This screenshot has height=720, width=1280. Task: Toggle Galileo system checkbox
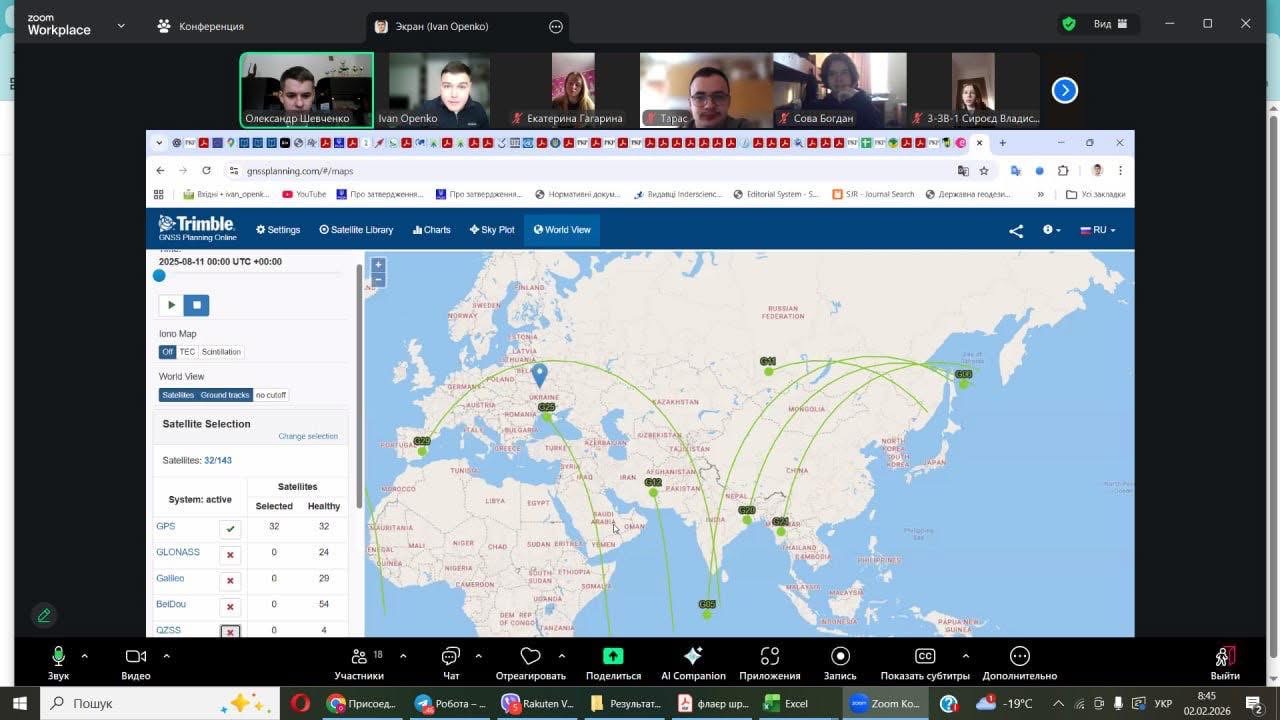click(230, 581)
